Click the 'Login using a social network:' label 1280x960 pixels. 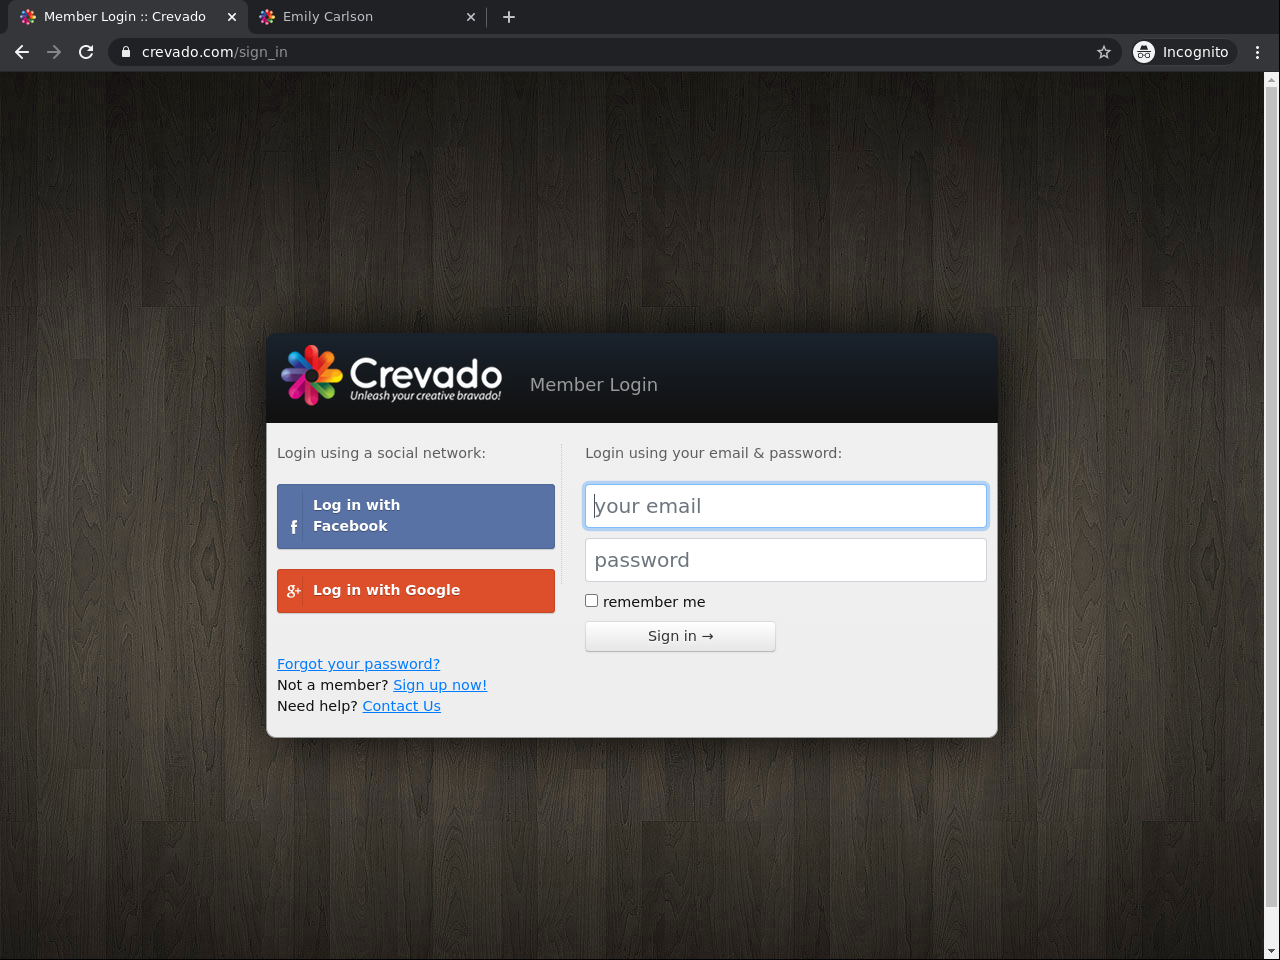pos(381,453)
